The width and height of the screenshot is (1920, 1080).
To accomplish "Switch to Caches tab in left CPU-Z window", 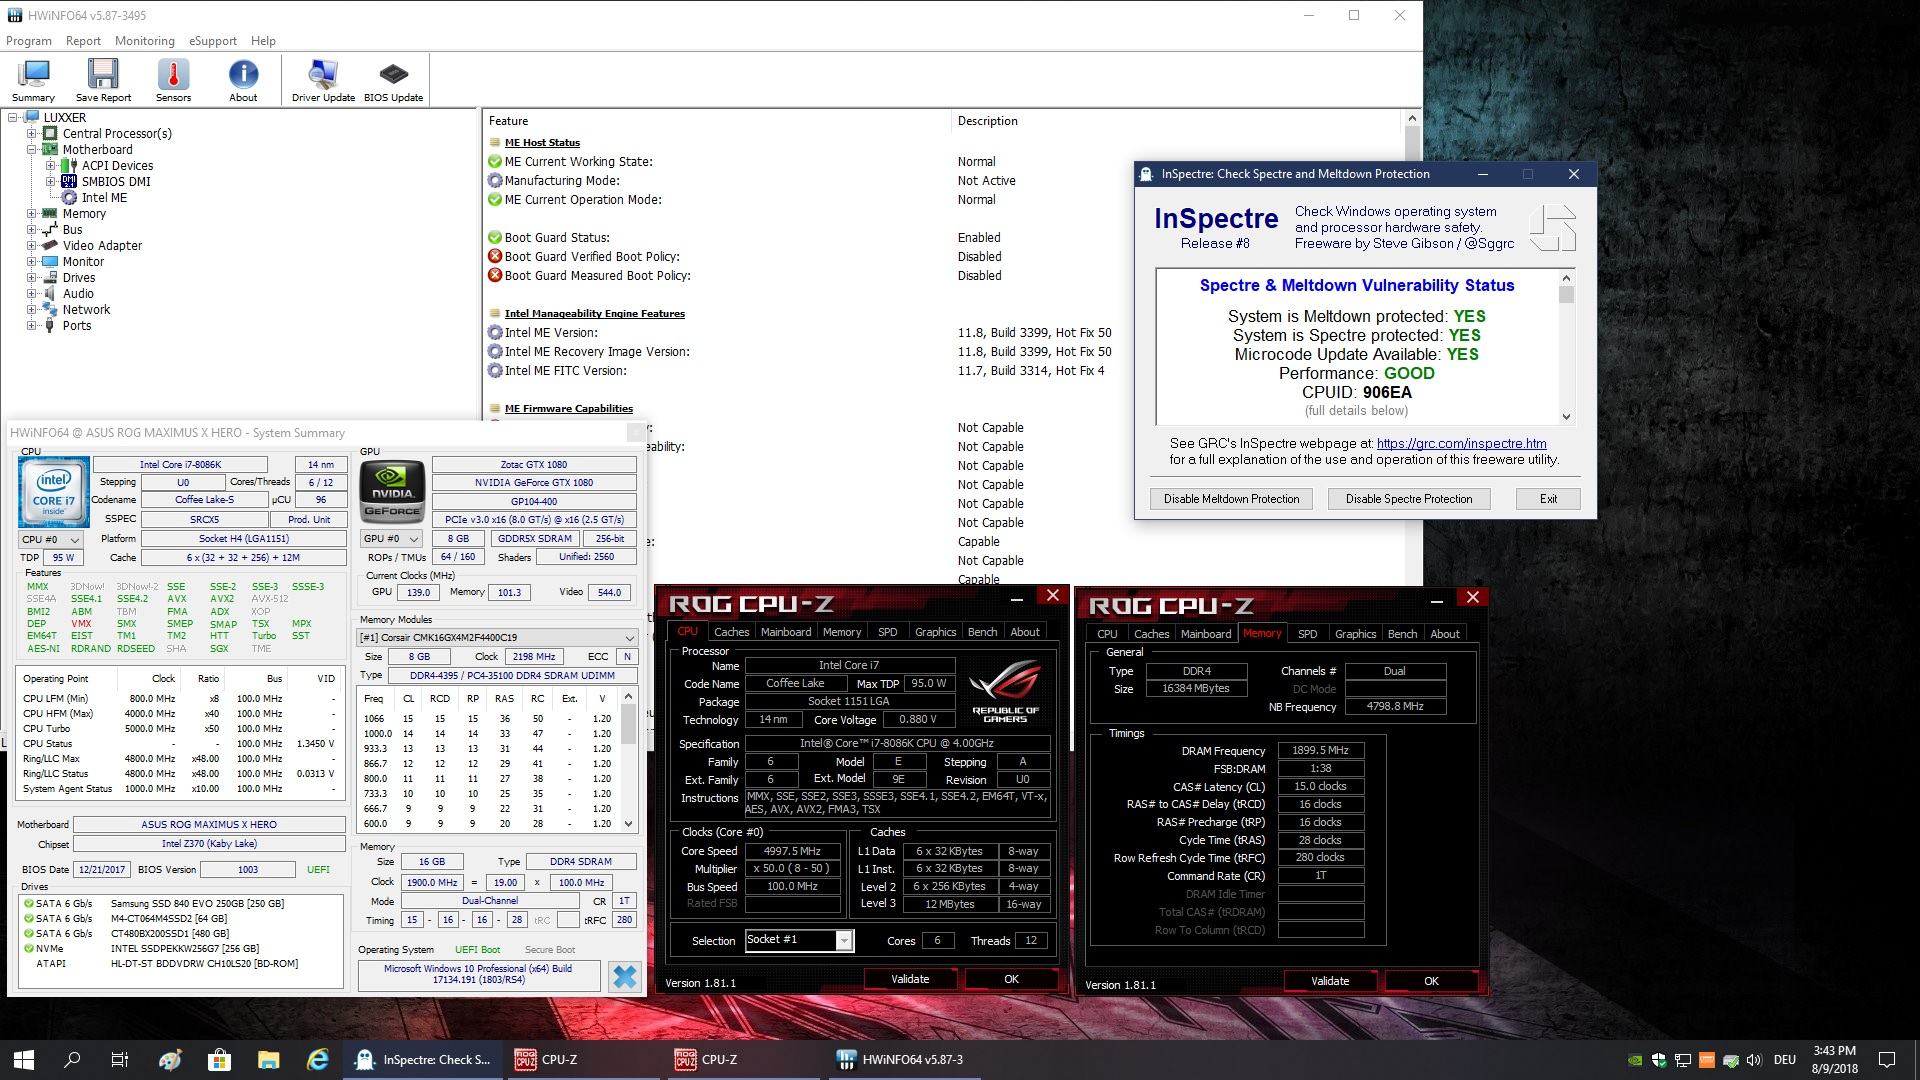I will click(x=731, y=632).
